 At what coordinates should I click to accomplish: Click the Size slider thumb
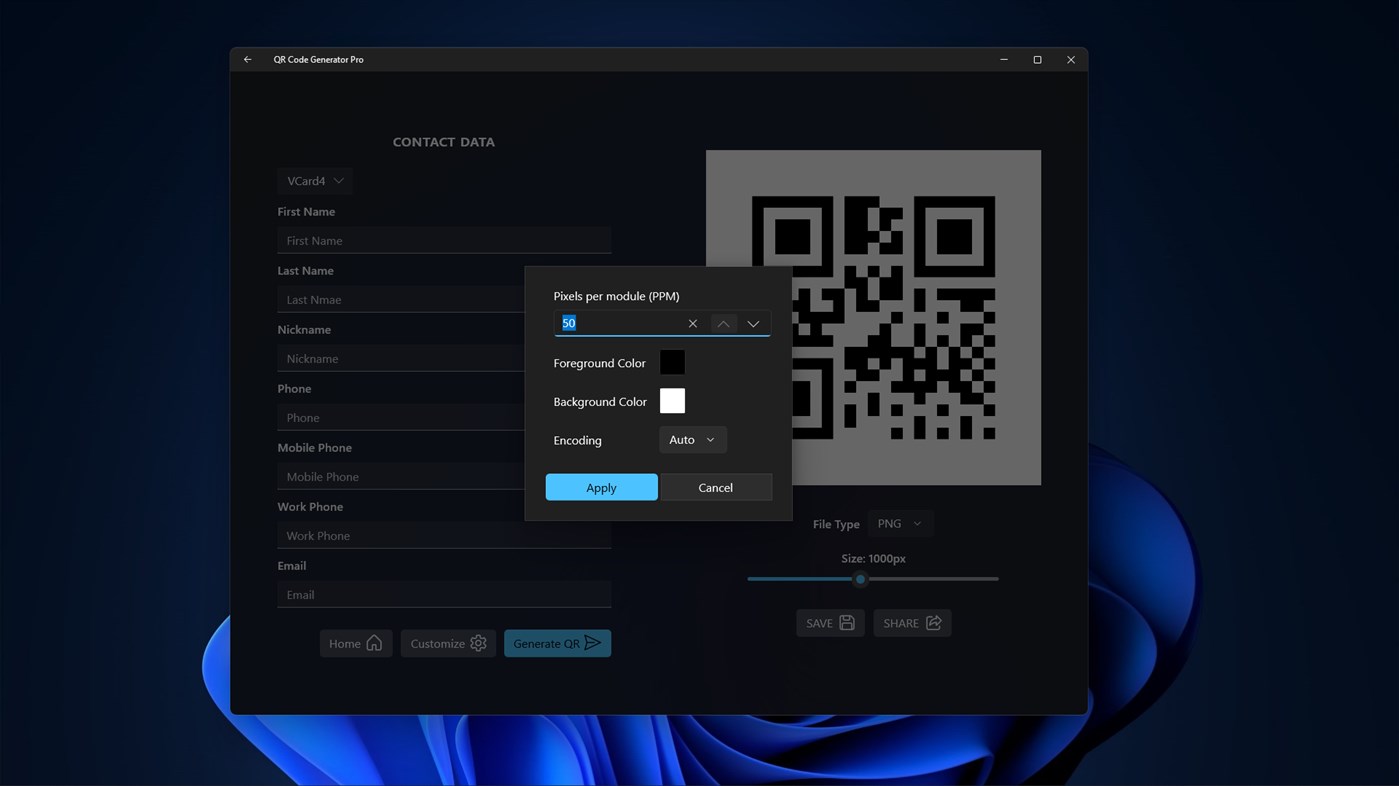860,579
